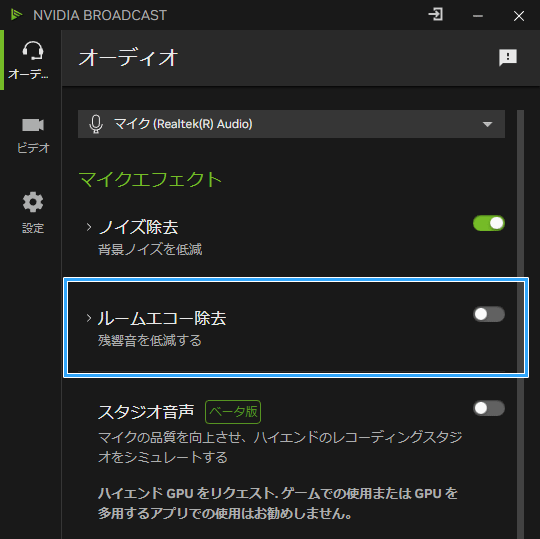Click the microphone icon in device selector

(96, 124)
